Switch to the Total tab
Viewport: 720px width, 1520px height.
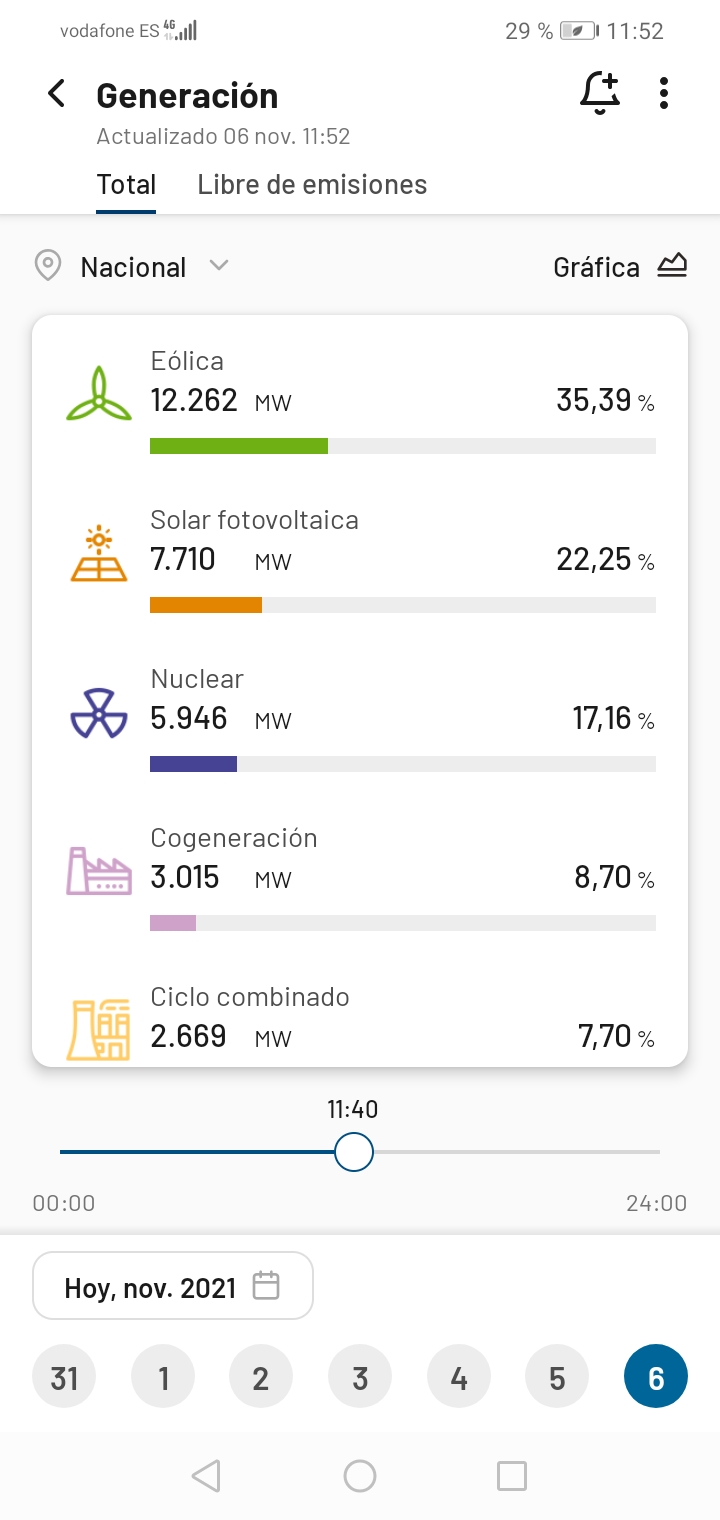(126, 185)
